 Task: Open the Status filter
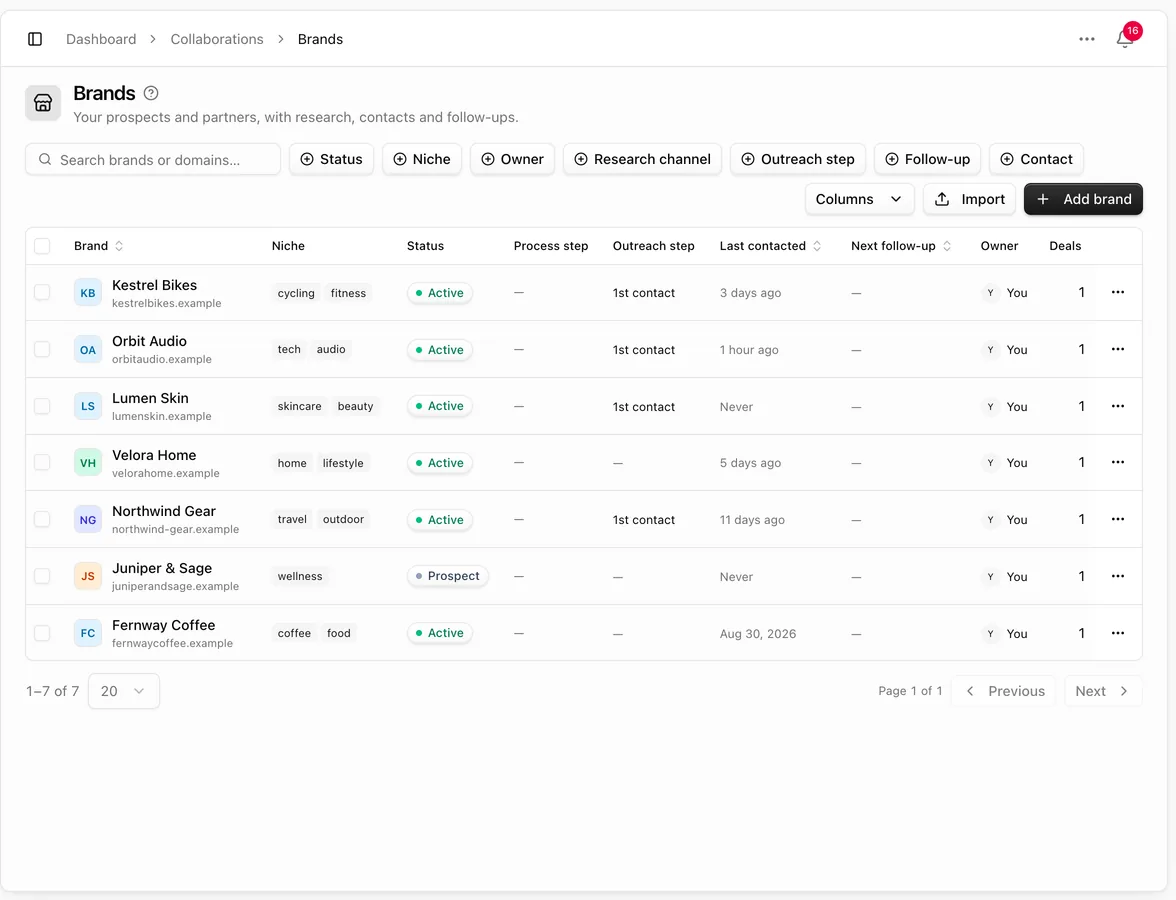click(332, 159)
